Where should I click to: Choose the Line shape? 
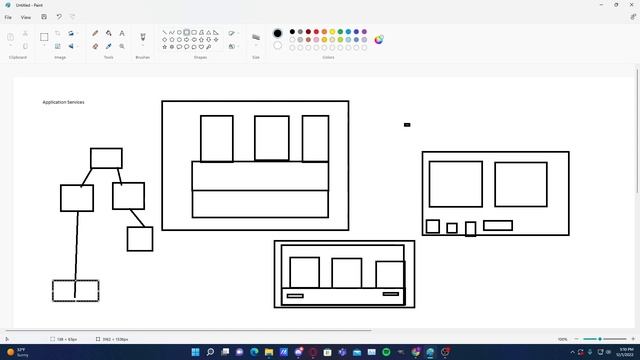pos(164,32)
